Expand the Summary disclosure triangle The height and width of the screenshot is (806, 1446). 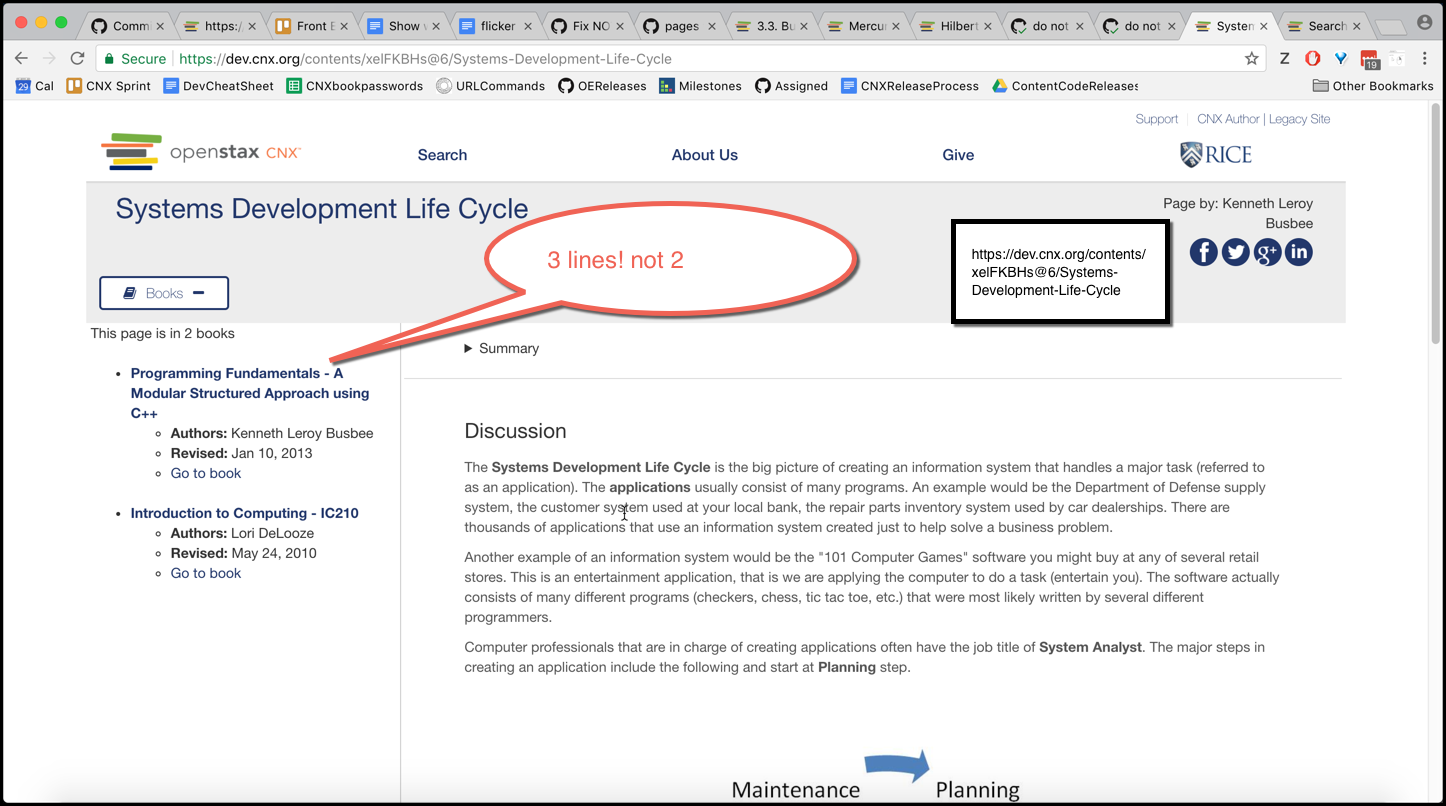pos(467,348)
